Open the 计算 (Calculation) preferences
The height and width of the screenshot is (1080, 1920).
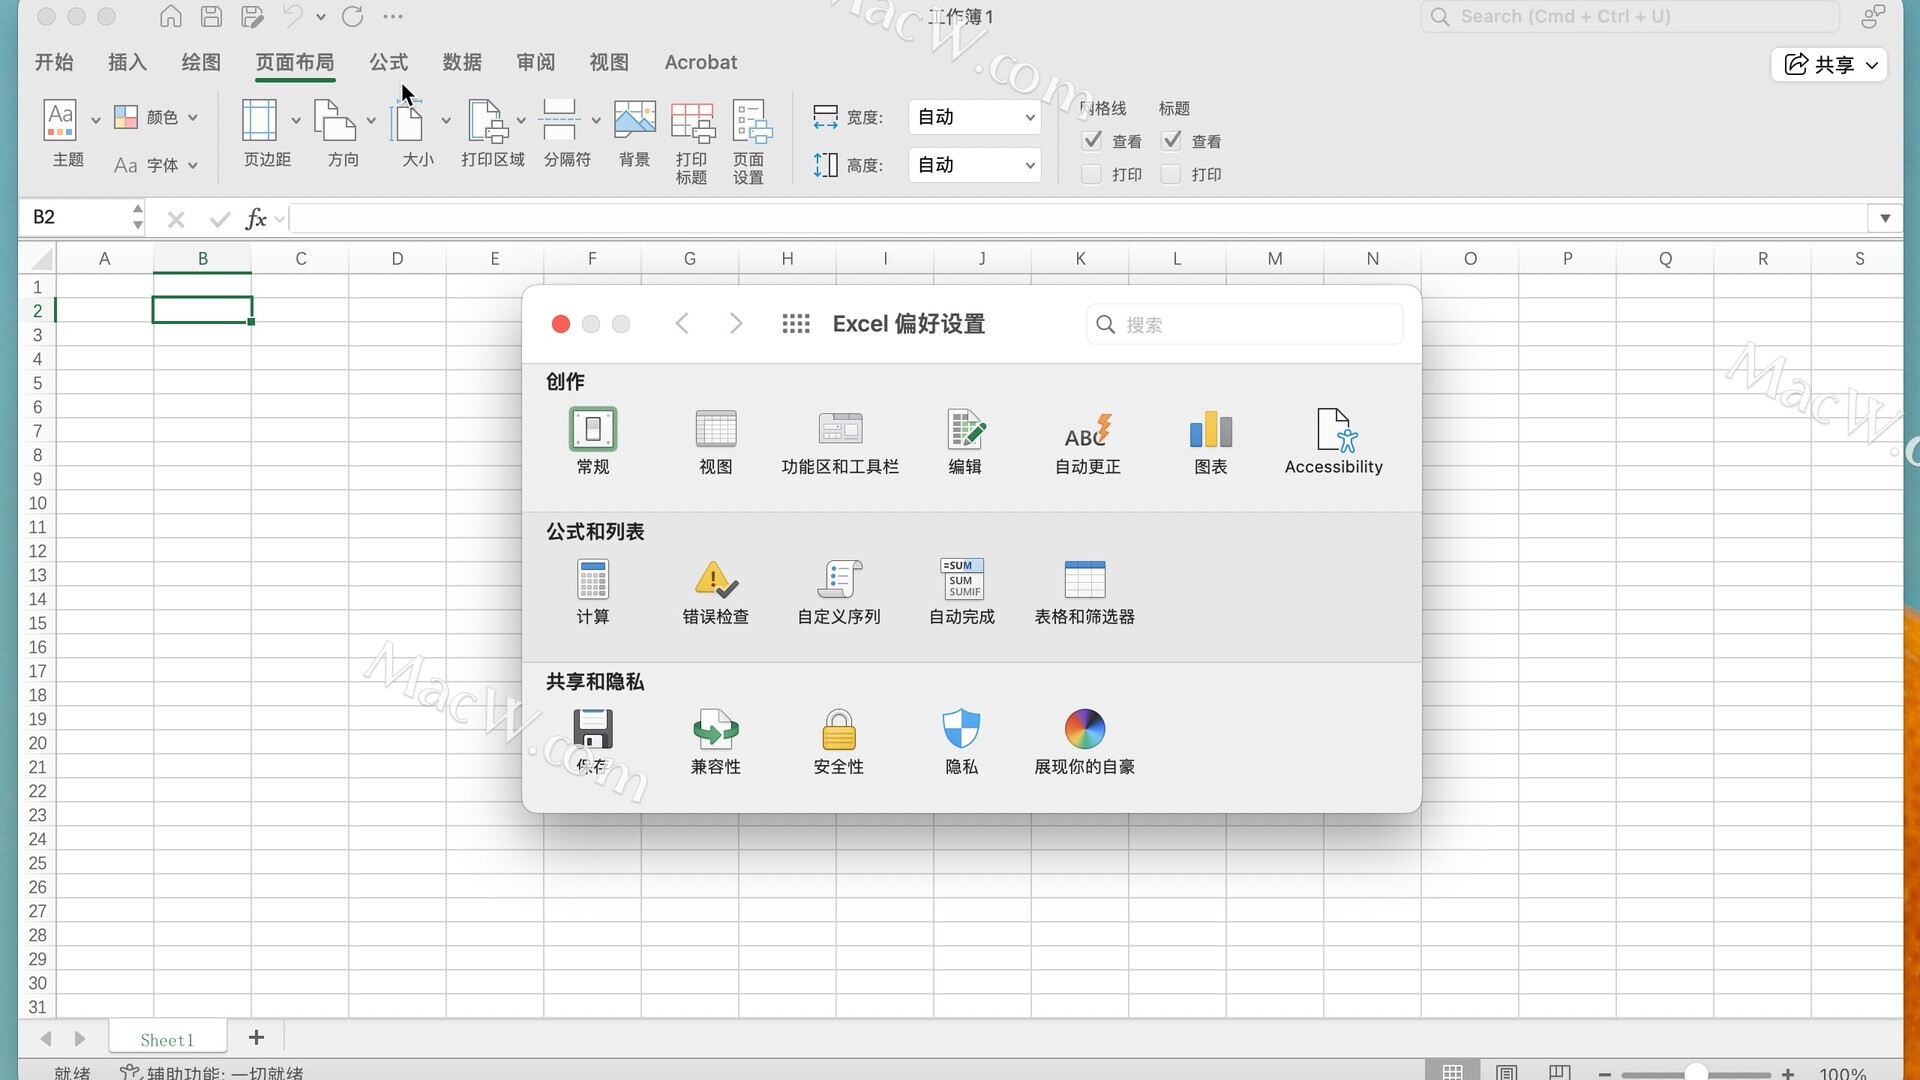pos(592,591)
